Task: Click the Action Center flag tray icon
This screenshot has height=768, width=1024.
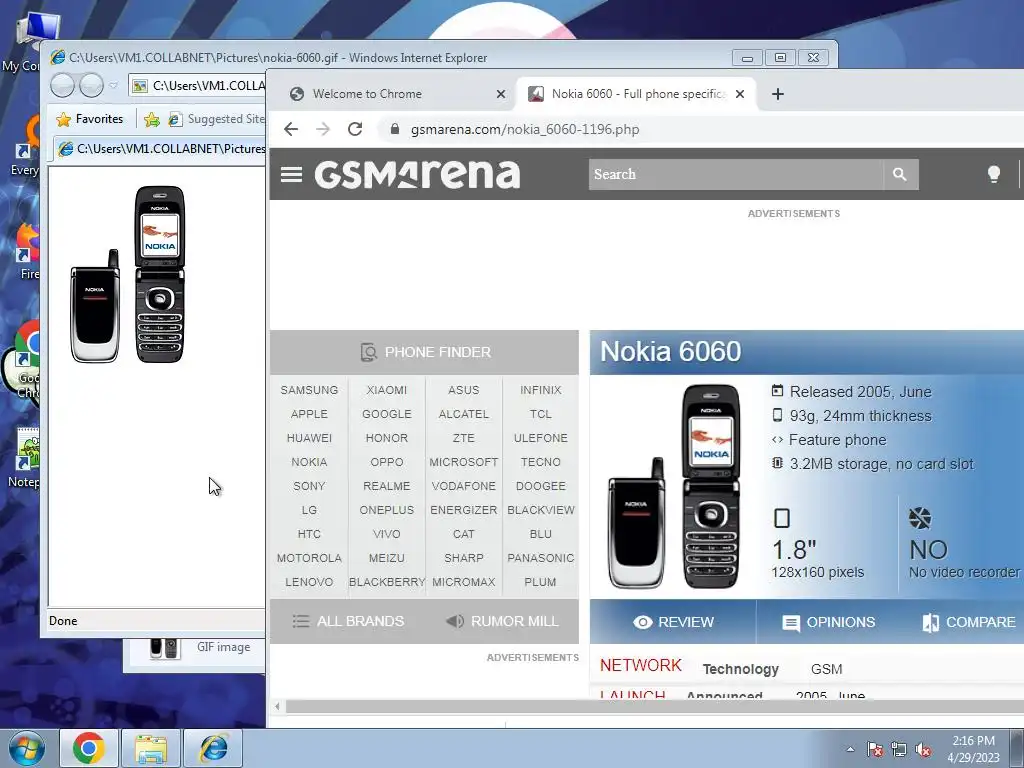Action: click(875, 749)
